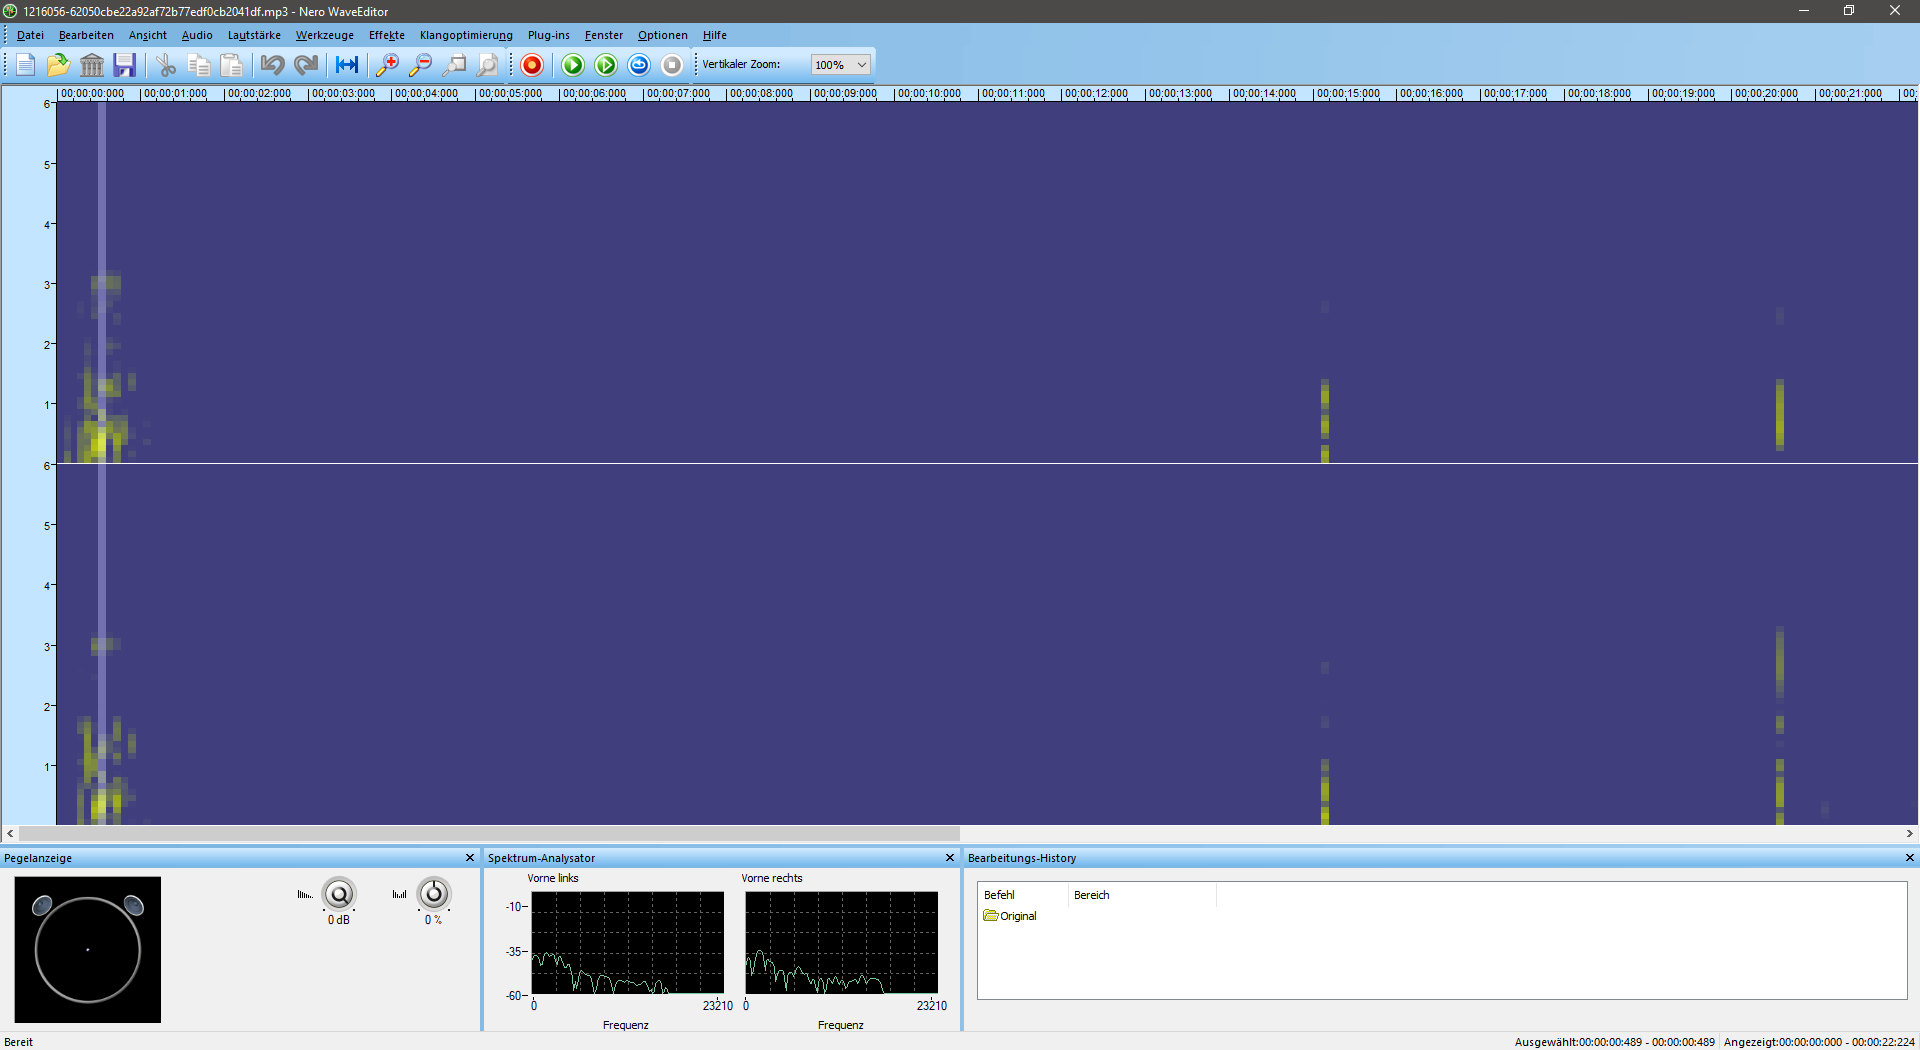Click the 00:00:10:000 mark on the time ruler

[929, 94]
